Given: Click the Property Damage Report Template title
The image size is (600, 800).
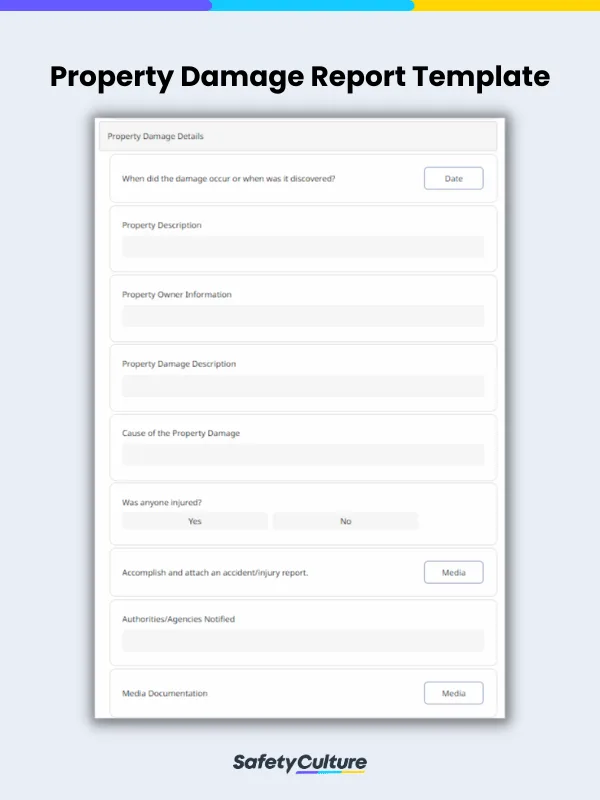Looking at the screenshot, I should pos(300,76).
